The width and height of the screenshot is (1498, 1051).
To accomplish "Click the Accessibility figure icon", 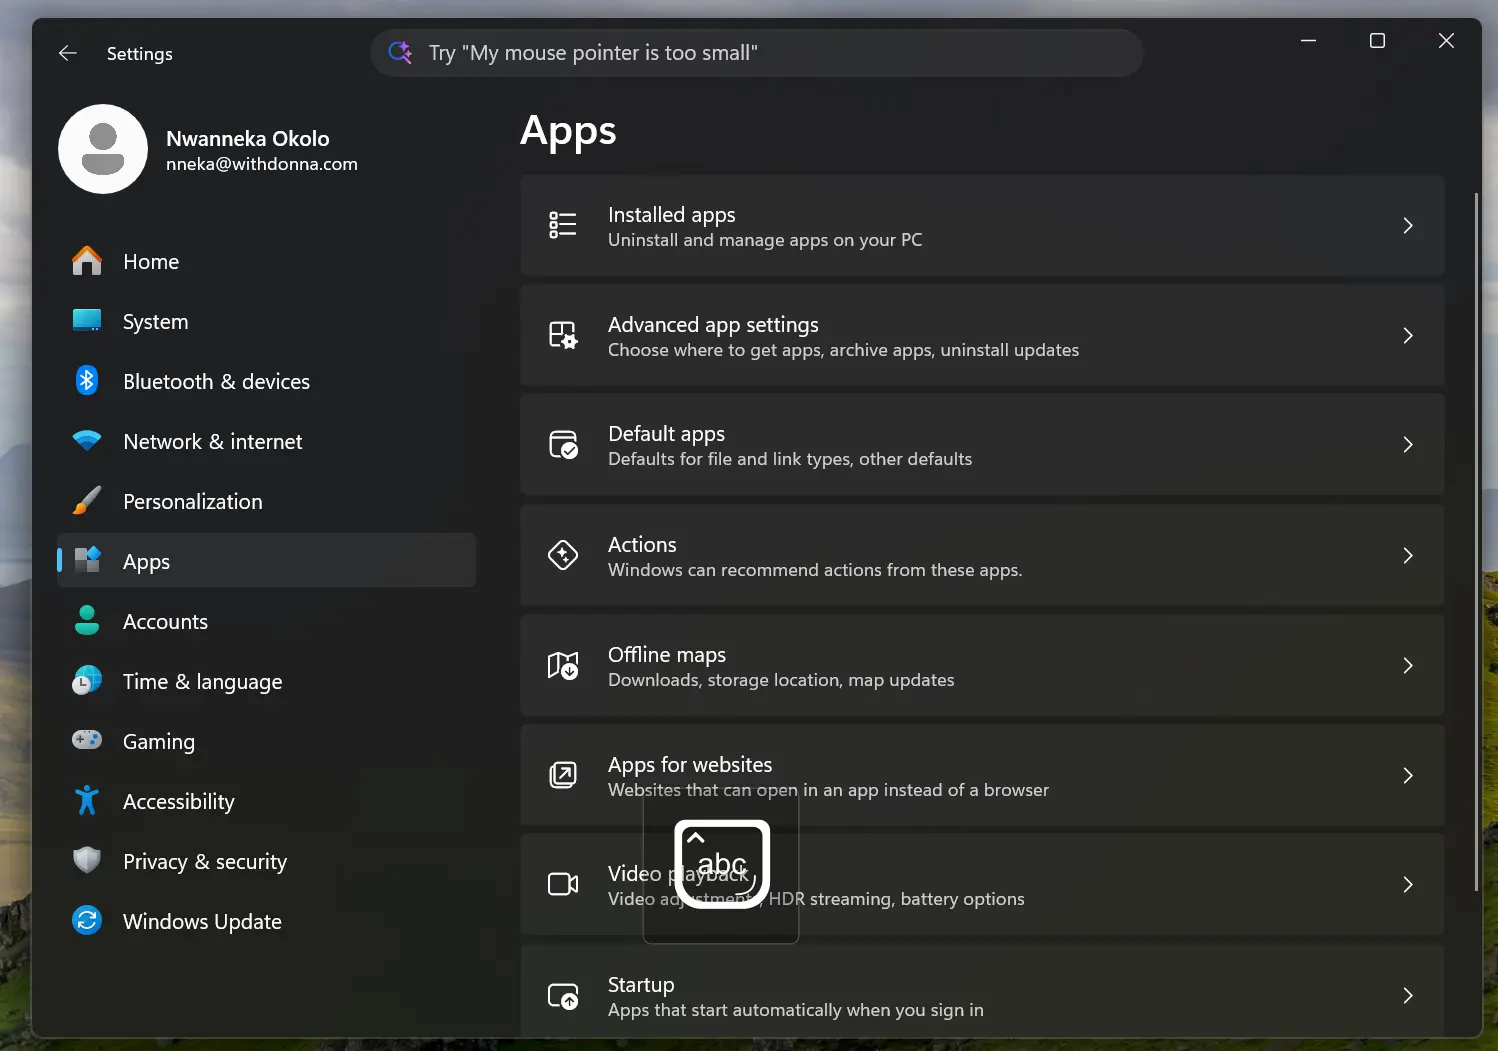I will [87, 801].
